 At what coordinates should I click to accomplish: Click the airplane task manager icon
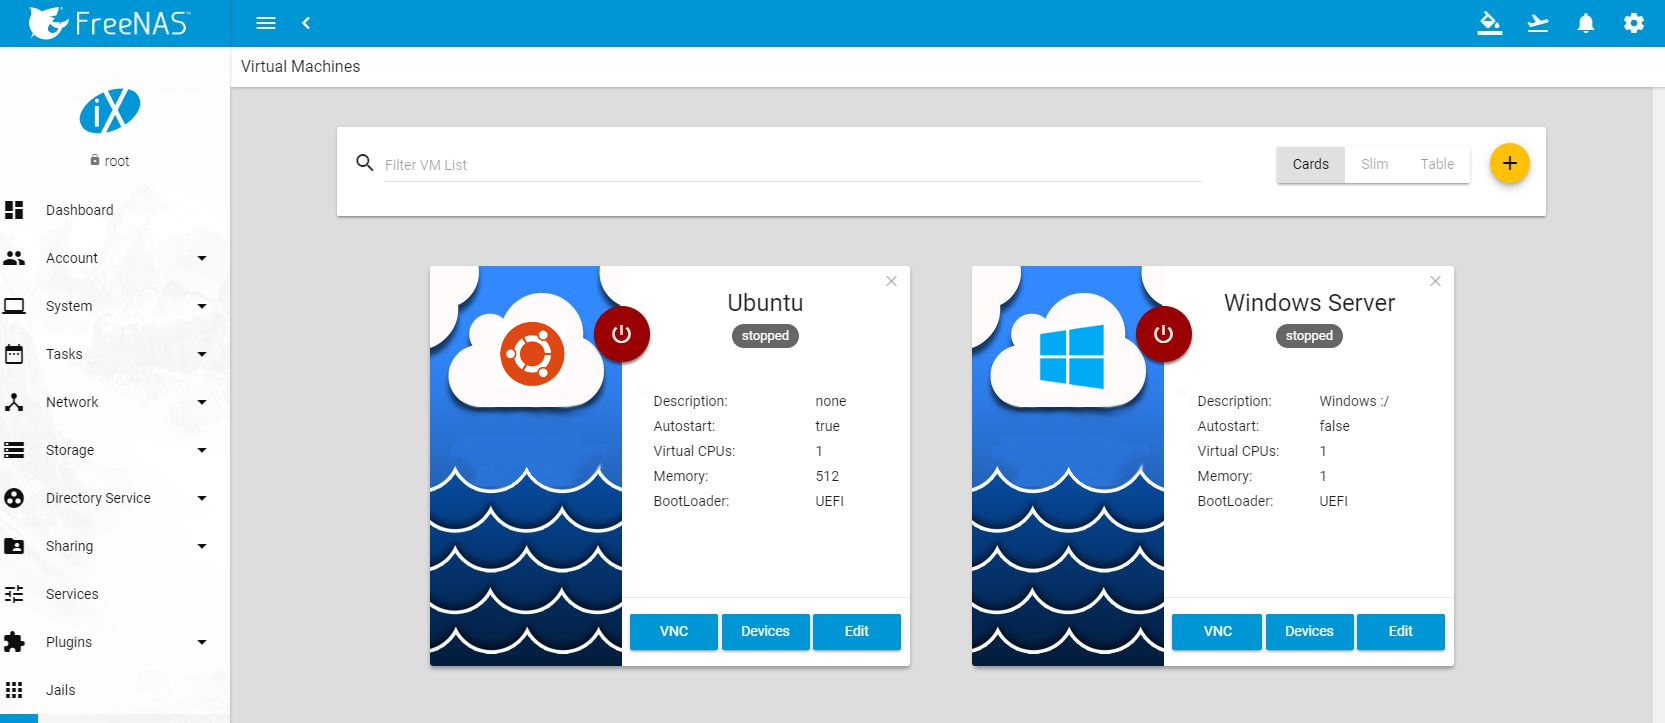(1538, 23)
